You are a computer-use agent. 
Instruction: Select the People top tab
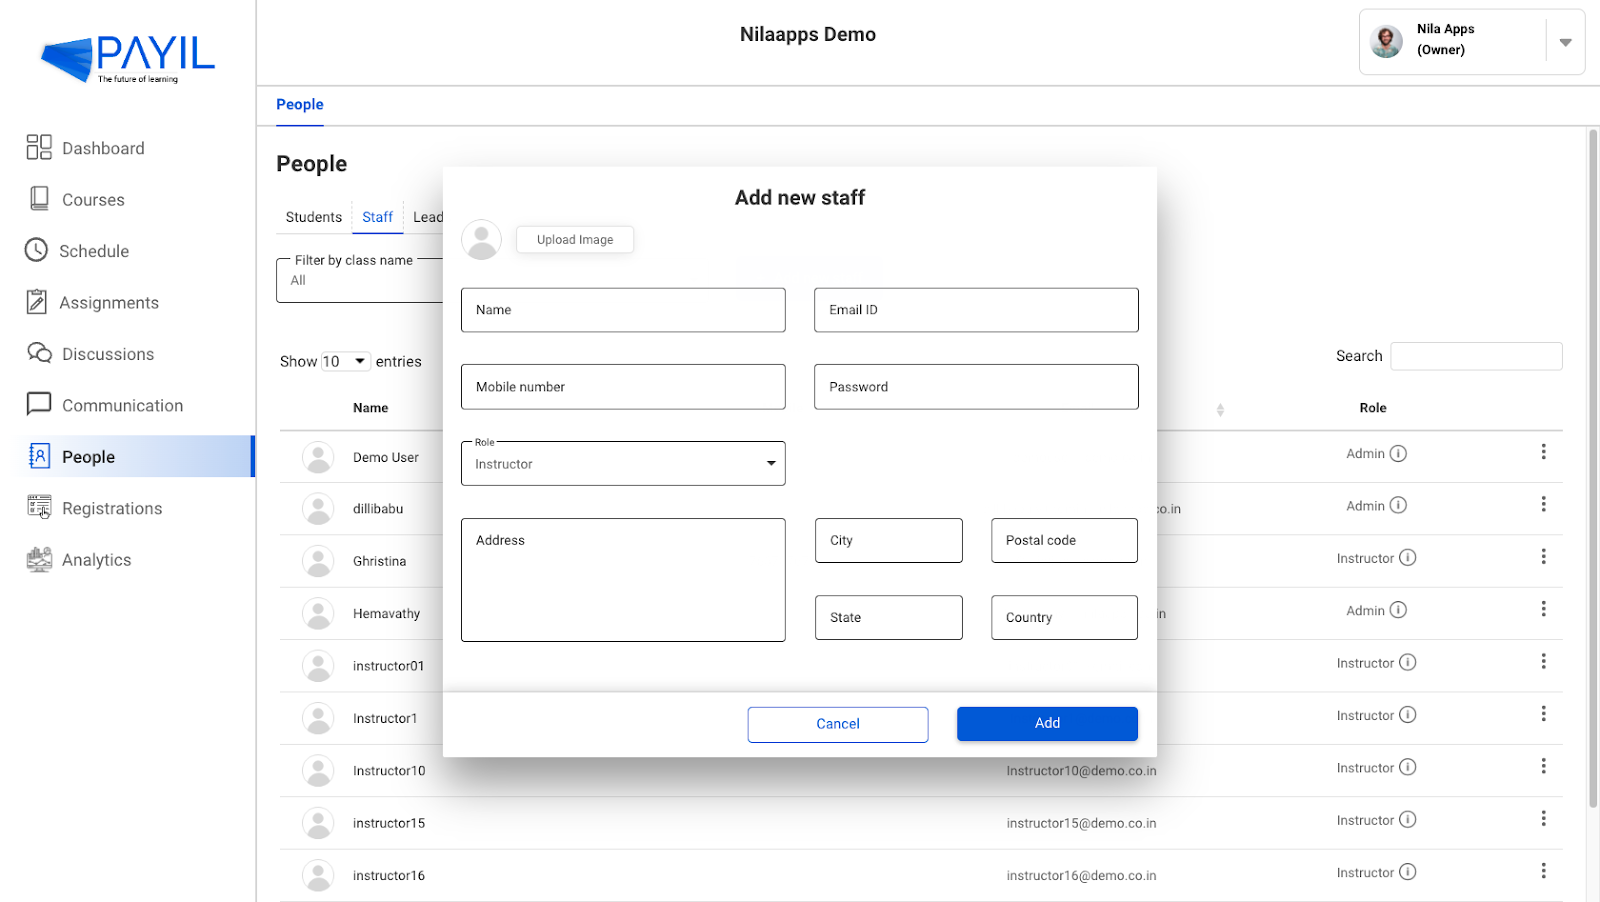300,104
